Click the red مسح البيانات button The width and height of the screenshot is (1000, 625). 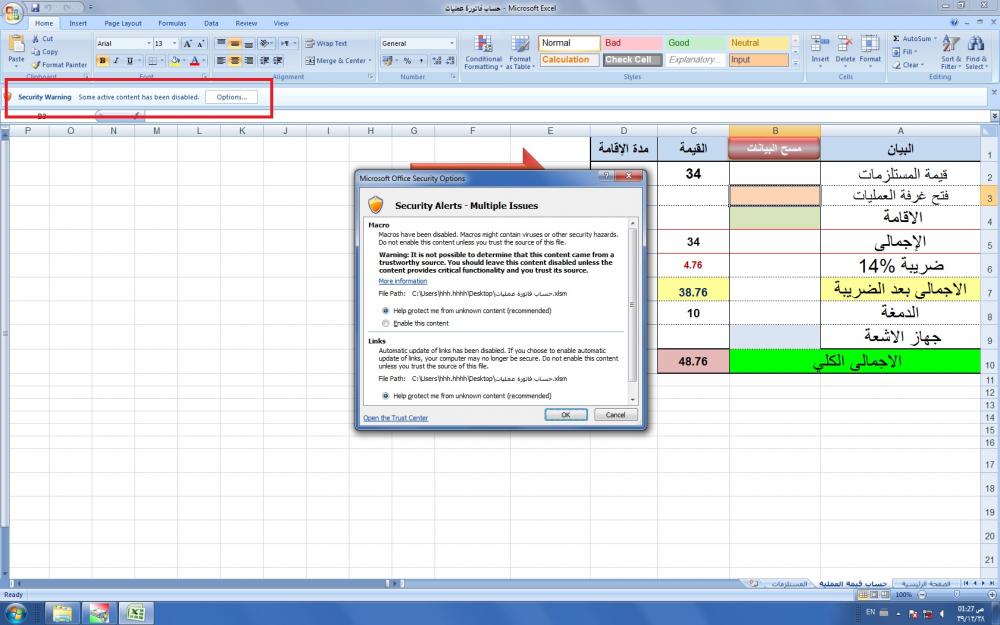(774, 149)
